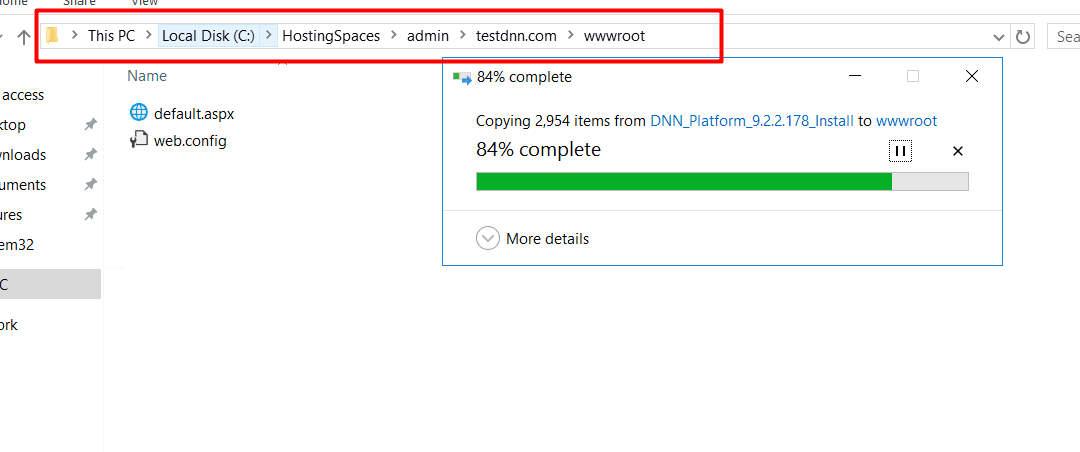
Task: Click the pin icon next to Downloads
Action: (x=90, y=155)
